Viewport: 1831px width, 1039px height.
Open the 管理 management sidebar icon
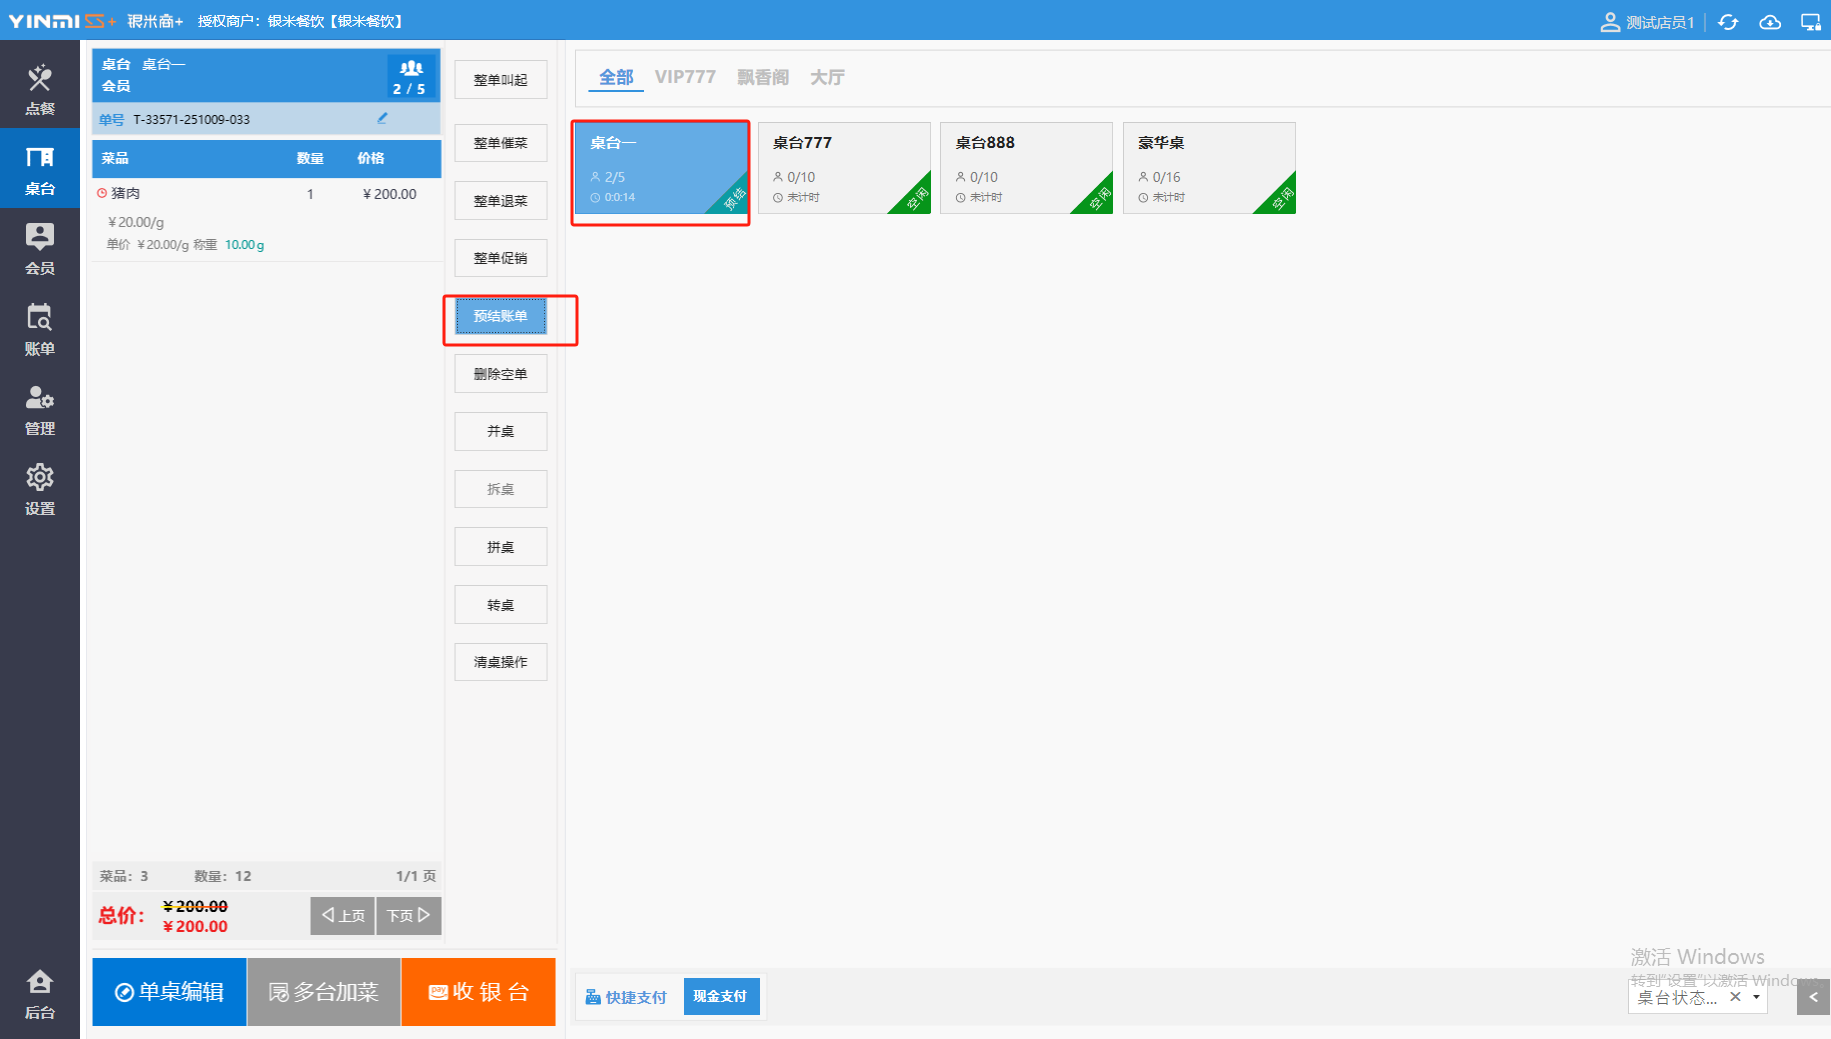[x=40, y=409]
